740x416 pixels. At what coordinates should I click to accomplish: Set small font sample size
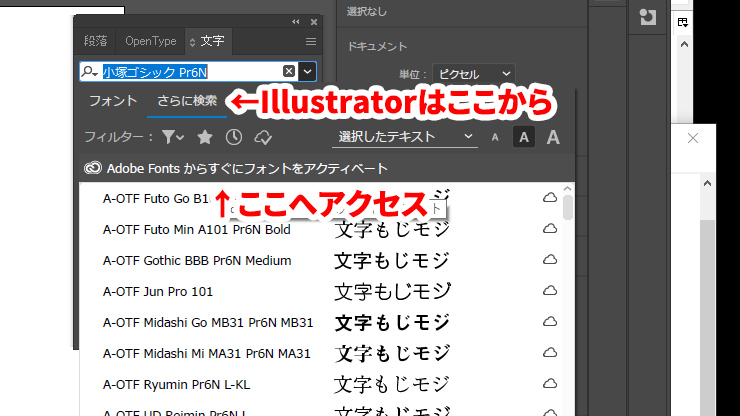(494, 137)
